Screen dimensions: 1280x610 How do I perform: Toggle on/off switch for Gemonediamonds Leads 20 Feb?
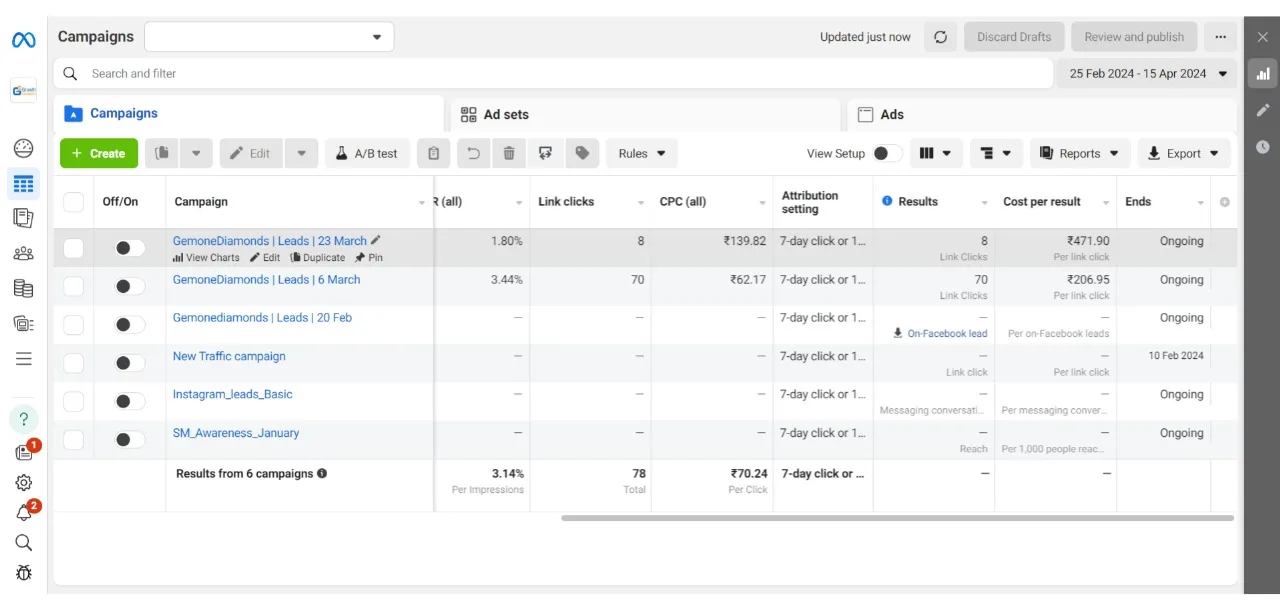pyautogui.click(x=129, y=325)
